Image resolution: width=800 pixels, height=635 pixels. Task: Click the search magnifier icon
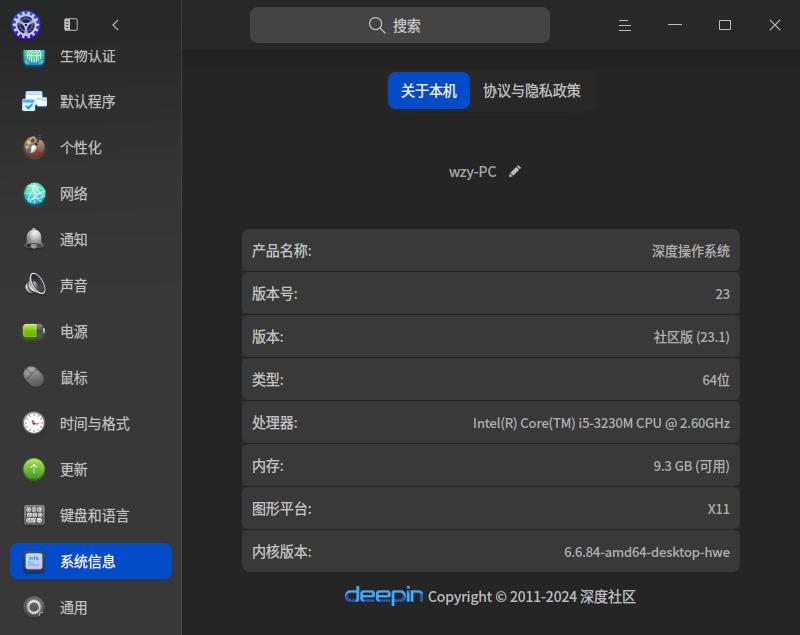click(377, 25)
